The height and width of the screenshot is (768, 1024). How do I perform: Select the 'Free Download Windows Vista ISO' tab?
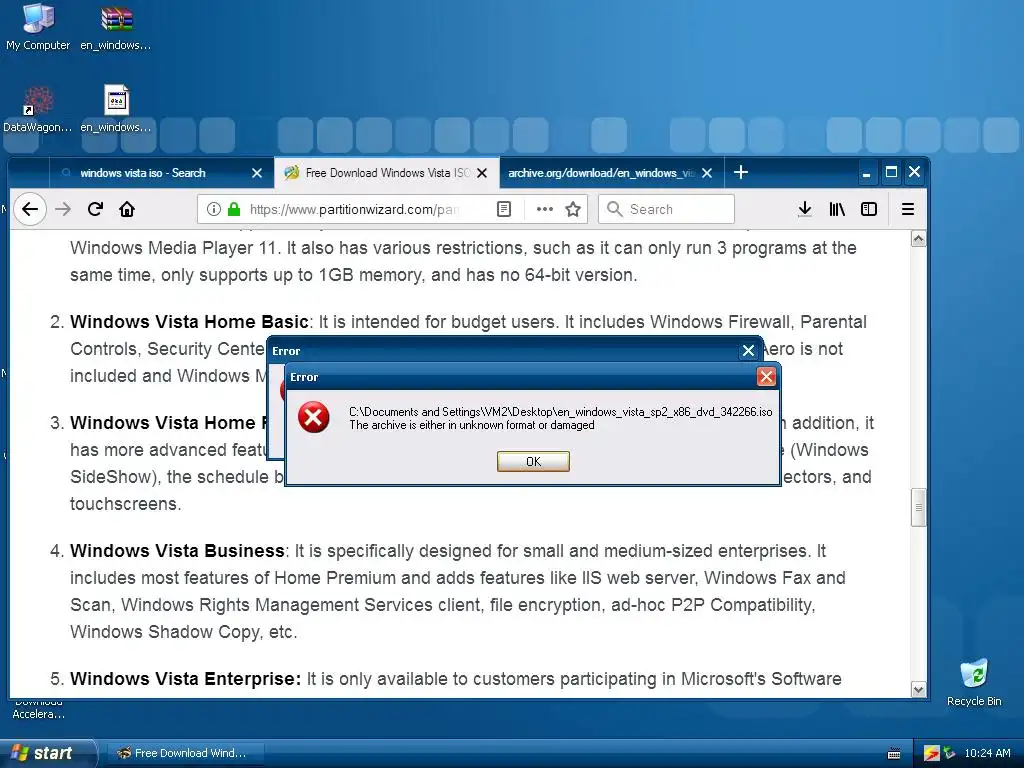click(387, 173)
